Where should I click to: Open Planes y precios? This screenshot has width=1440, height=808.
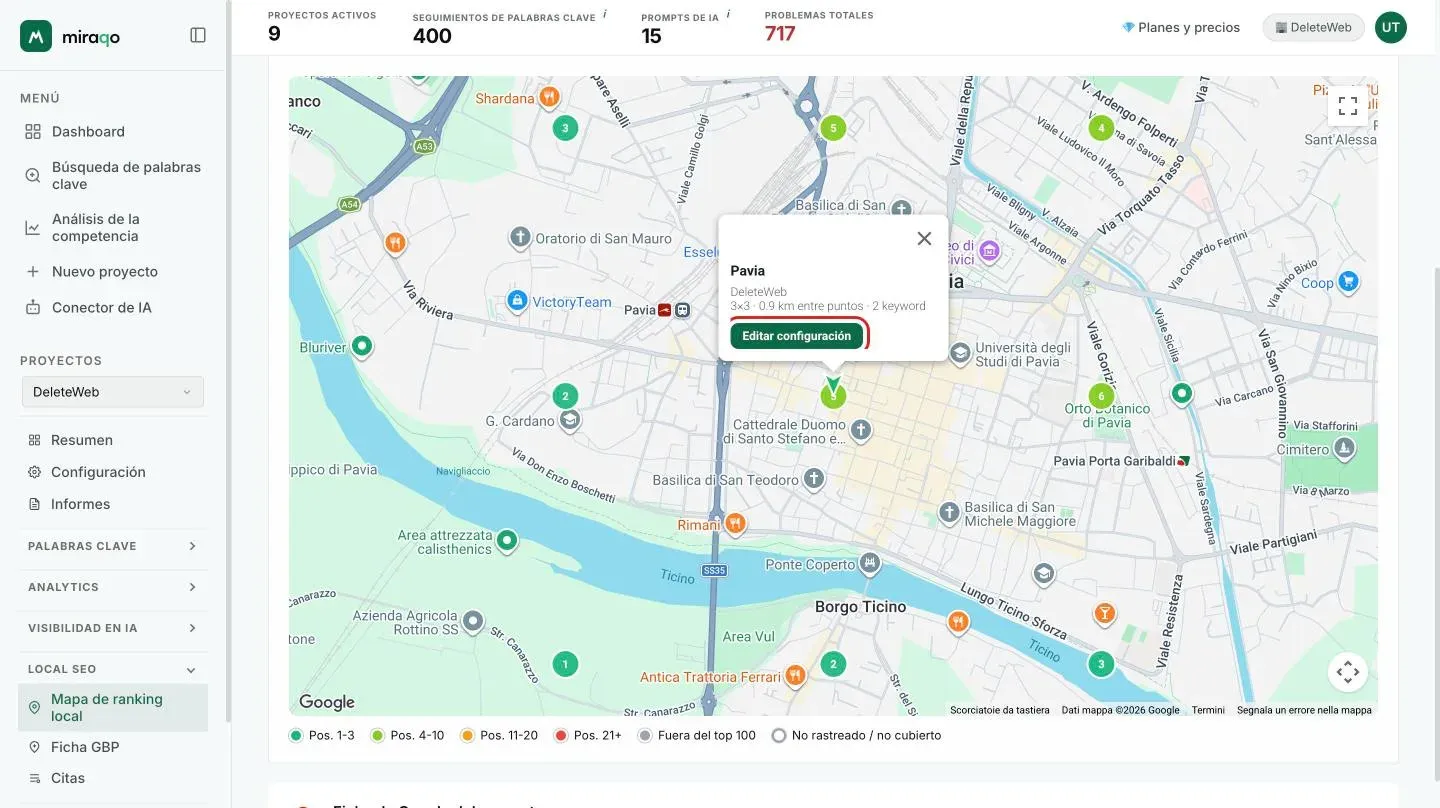click(x=1181, y=28)
